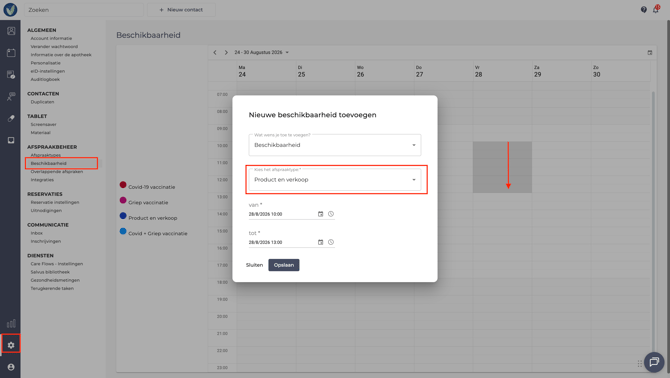670x378 pixels.
Task: Open the statistics bar-chart icon
Action: pyautogui.click(x=11, y=323)
